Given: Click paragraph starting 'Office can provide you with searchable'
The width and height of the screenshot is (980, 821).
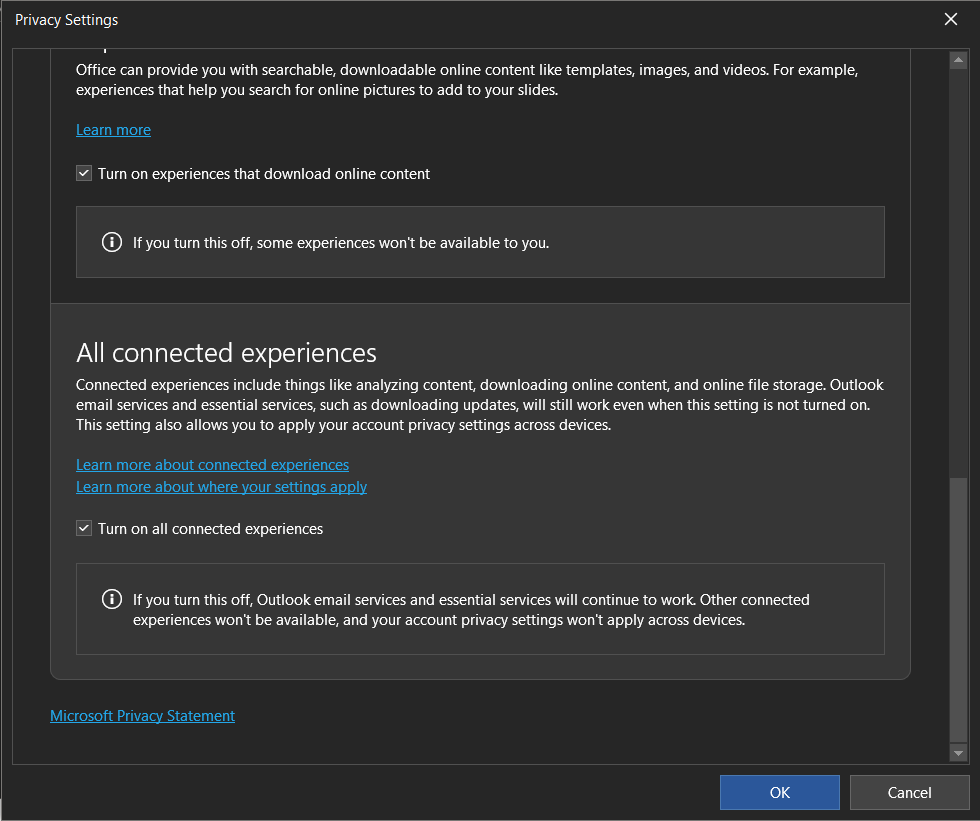Looking at the screenshot, I should coord(467,80).
